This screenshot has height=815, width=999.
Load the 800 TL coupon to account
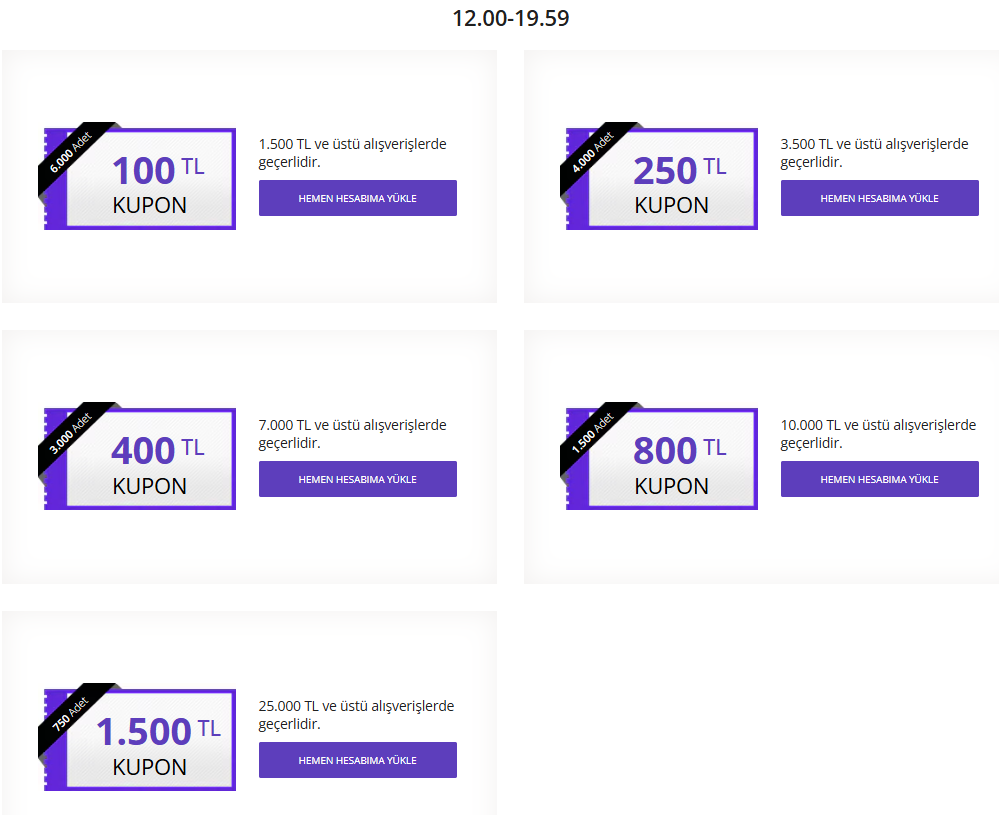879,479
